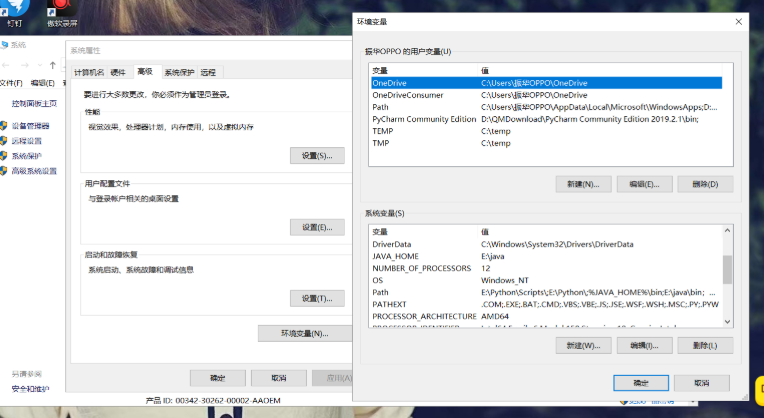Select the OS system variable row
The height and width of the screenshot is (418, 764).
coord(546,280)
